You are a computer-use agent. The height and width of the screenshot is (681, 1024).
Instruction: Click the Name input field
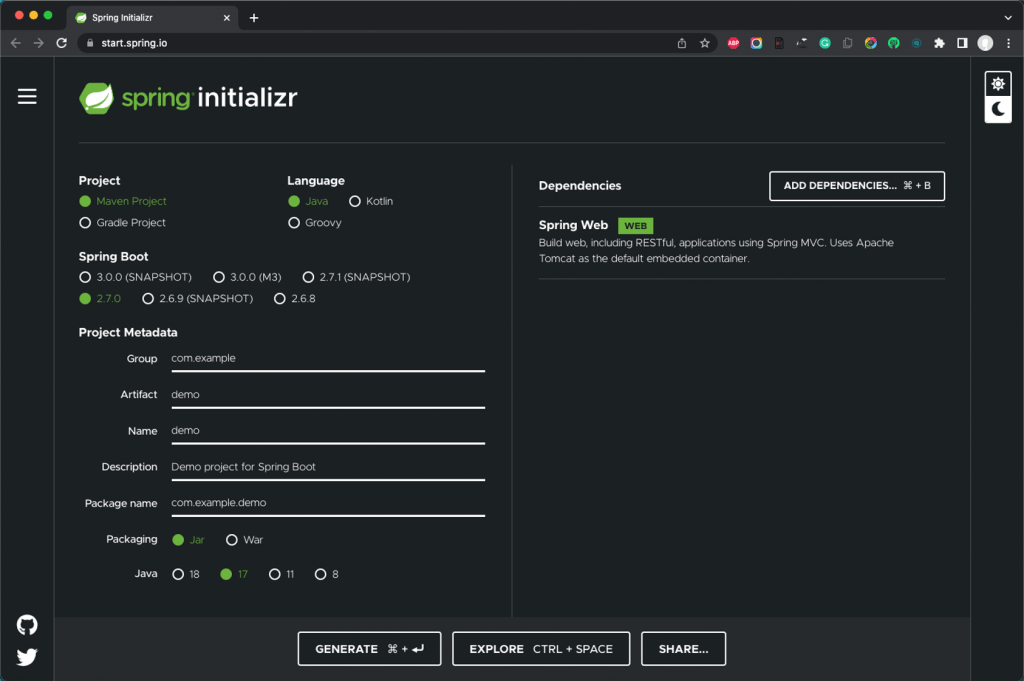[328, 431]
